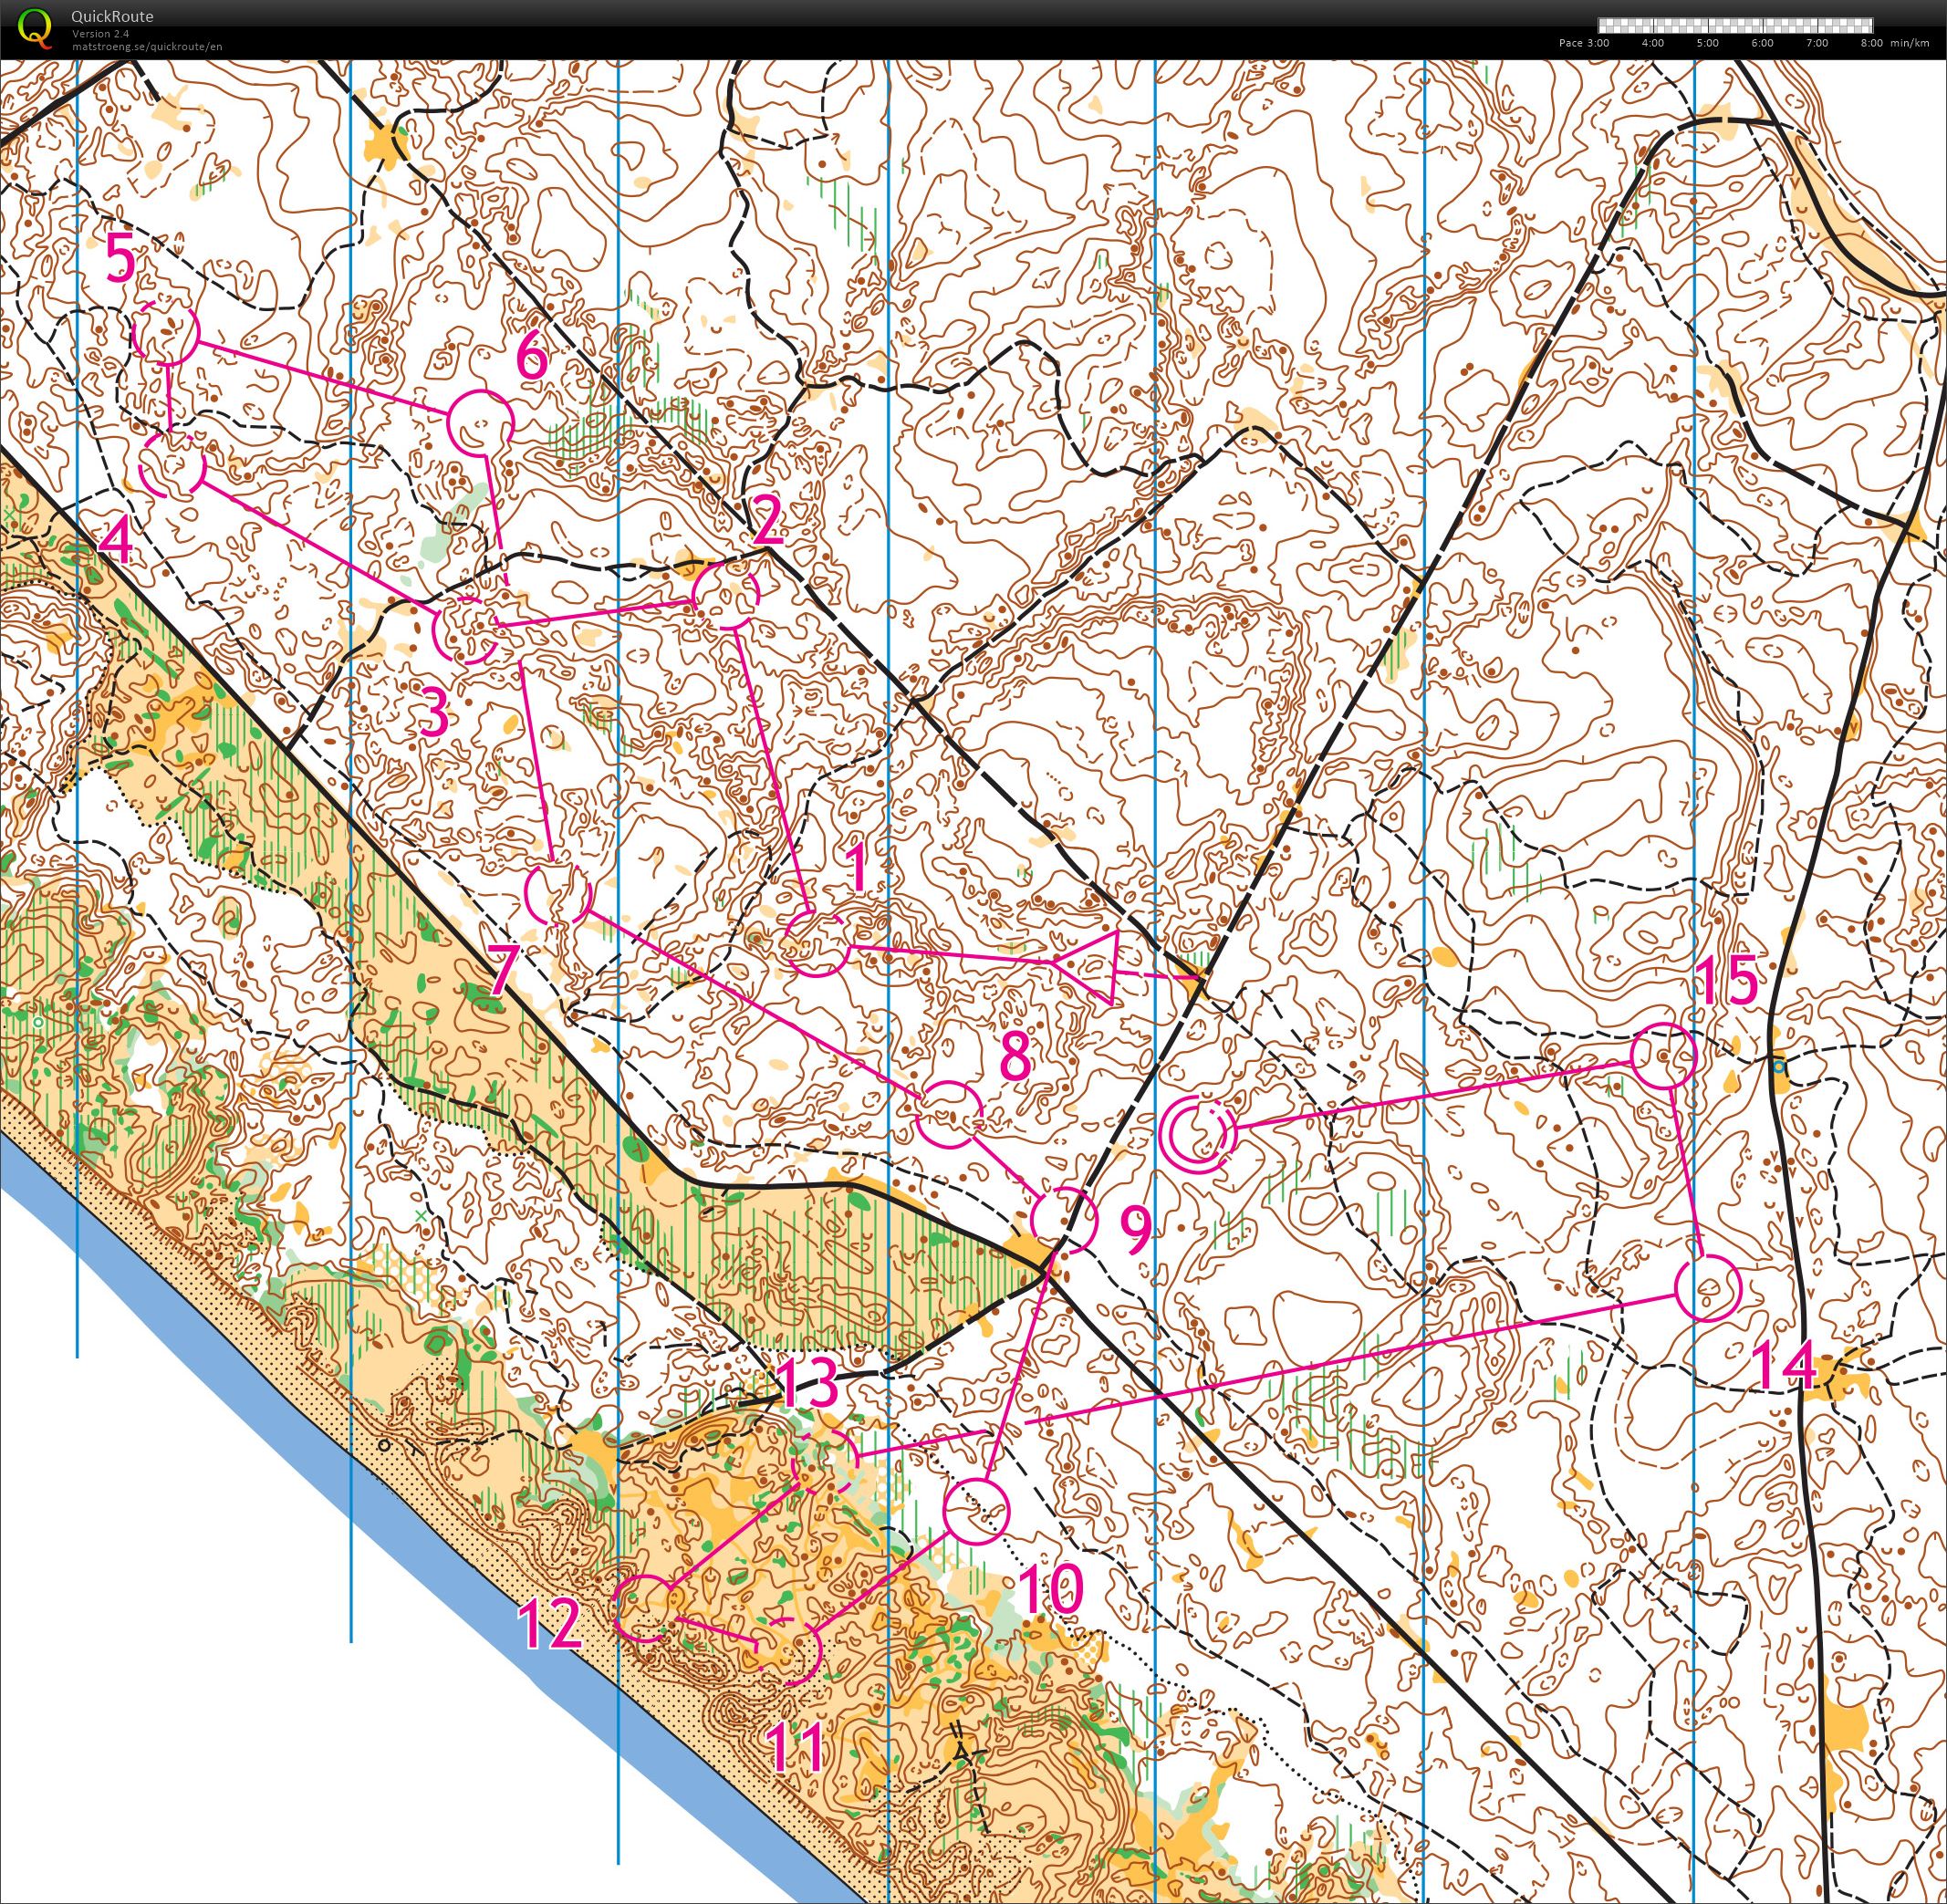Click control circle 5

[x=167, y=333]
